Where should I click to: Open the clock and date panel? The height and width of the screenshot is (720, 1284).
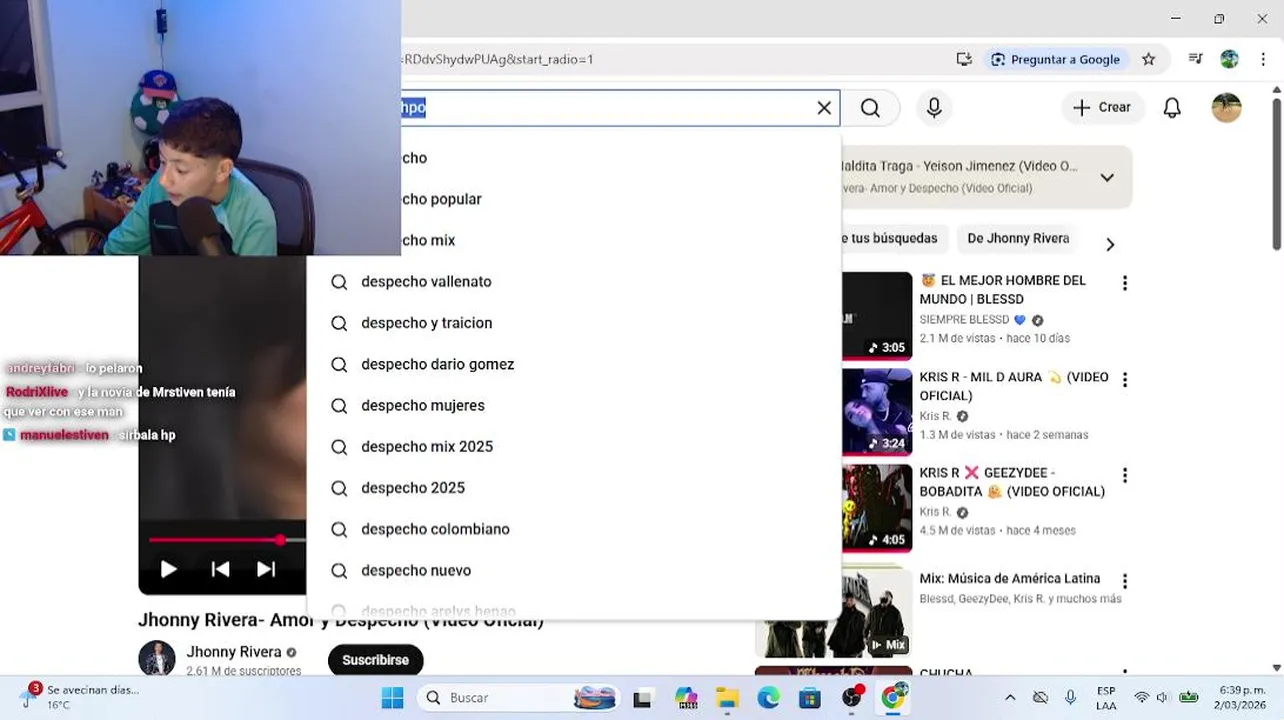tap(1242, 698)
